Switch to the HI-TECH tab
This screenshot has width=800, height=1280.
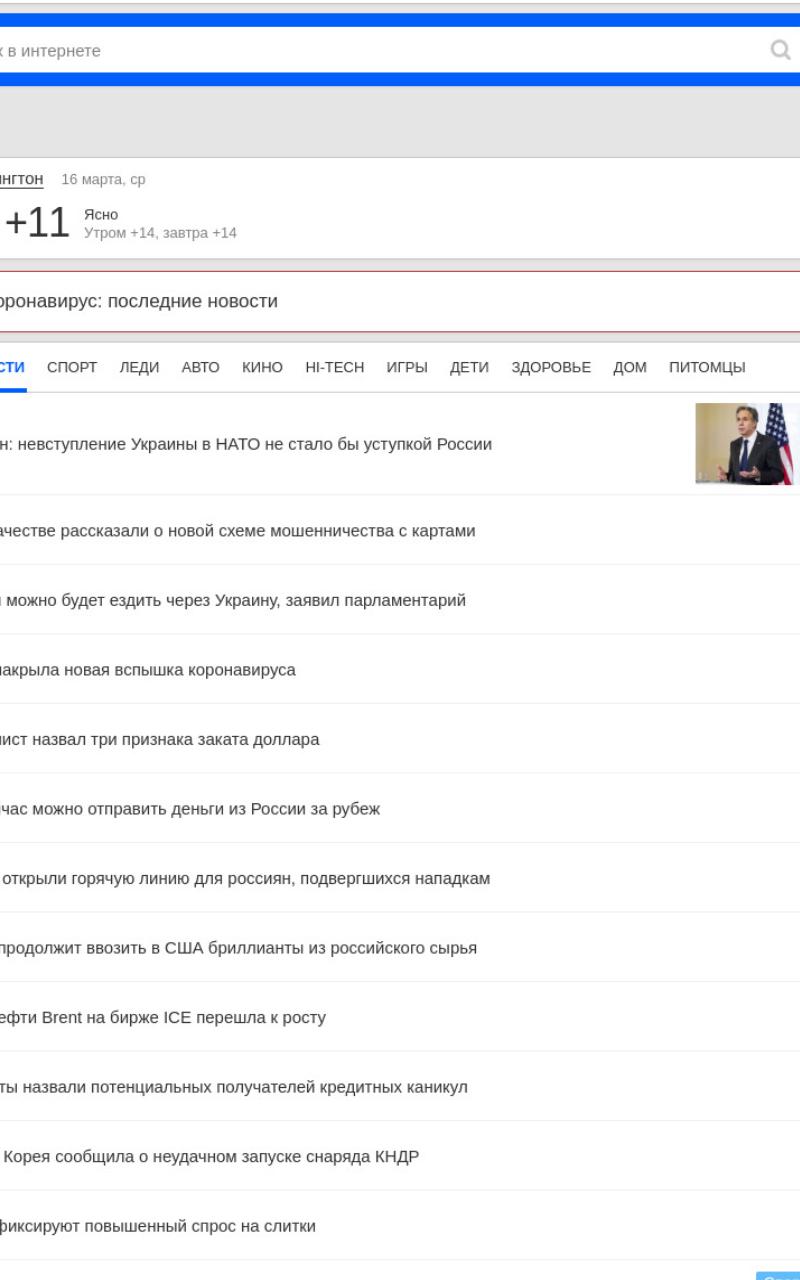(334, 367)
